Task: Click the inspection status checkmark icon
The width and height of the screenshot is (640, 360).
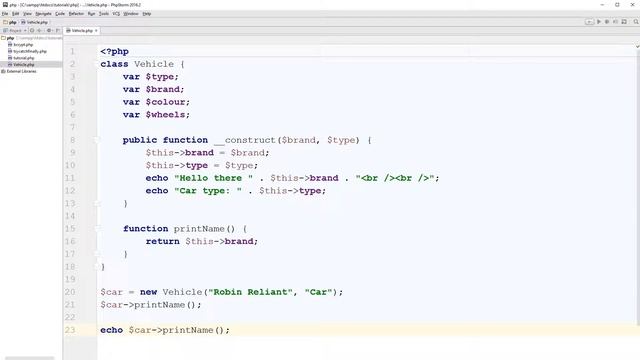Action: click(x=637, y=47)
